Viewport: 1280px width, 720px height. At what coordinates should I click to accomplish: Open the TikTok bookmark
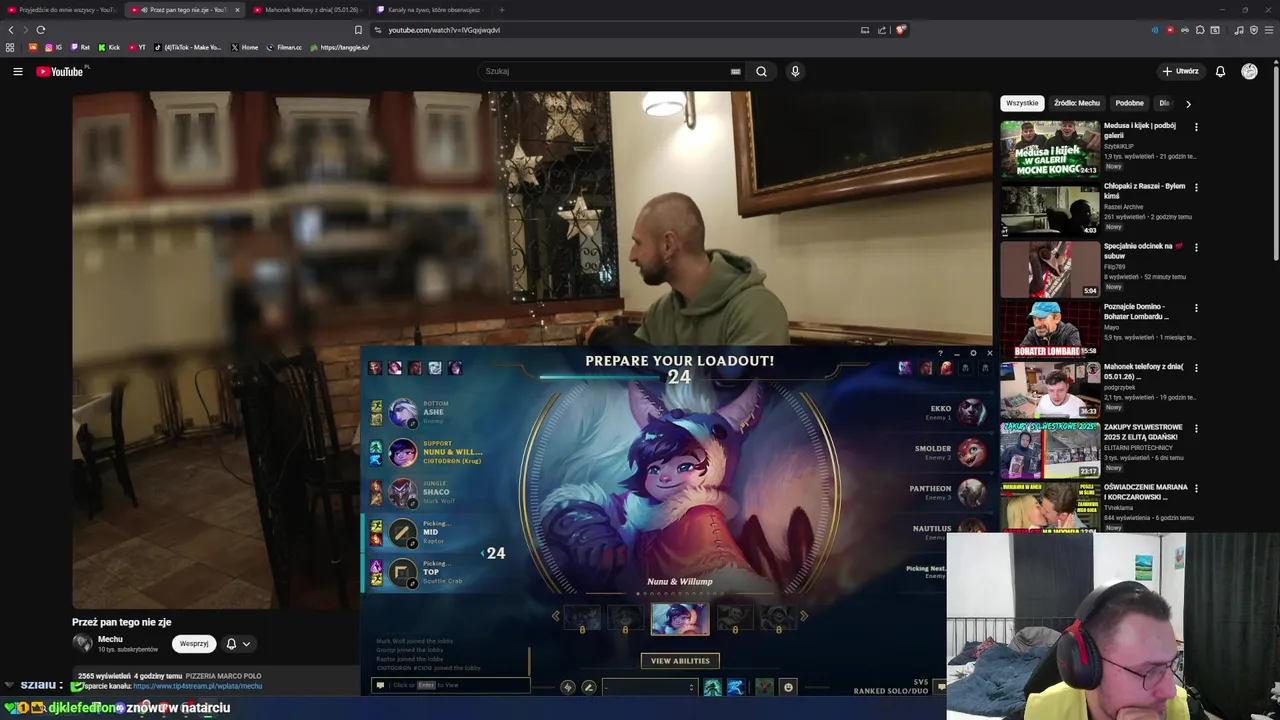click(x=188, y=47)
